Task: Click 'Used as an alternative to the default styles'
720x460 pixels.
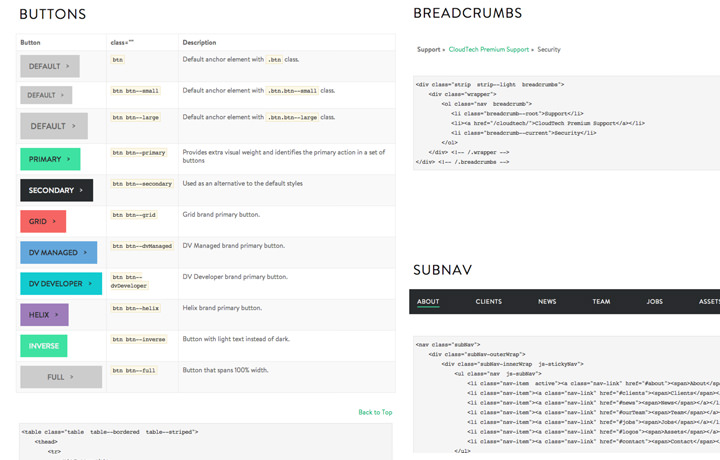Action: tap(242, 183)
